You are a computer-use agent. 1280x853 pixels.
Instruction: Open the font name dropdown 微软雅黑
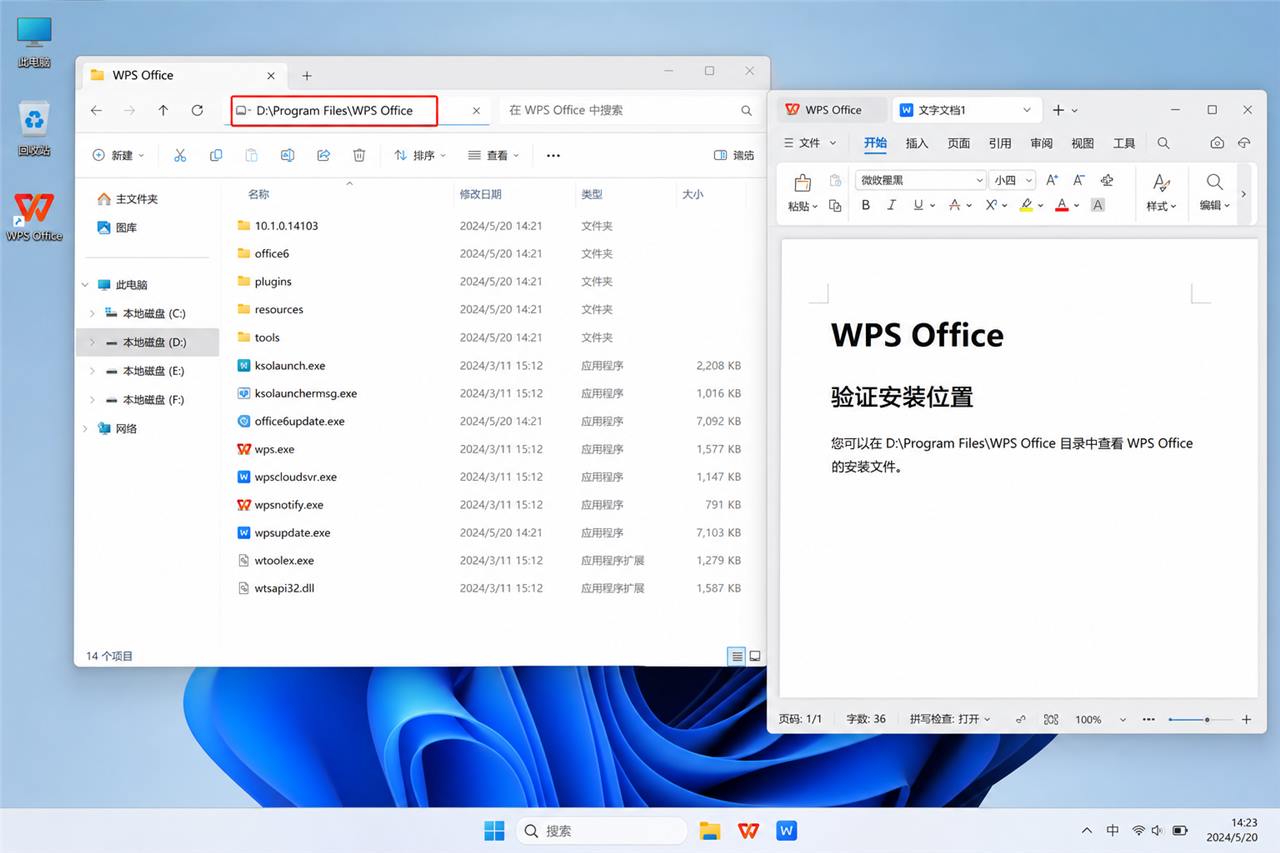click(x=980, y=180)
